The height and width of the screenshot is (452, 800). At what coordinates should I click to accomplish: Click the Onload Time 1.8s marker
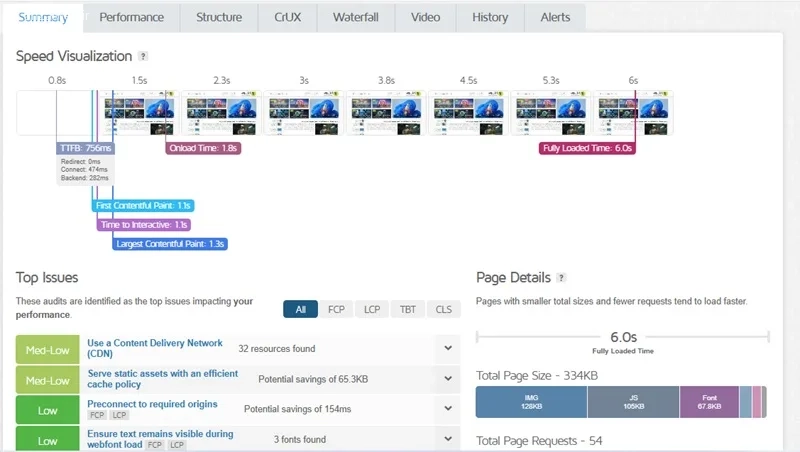(x=203, y=148)
